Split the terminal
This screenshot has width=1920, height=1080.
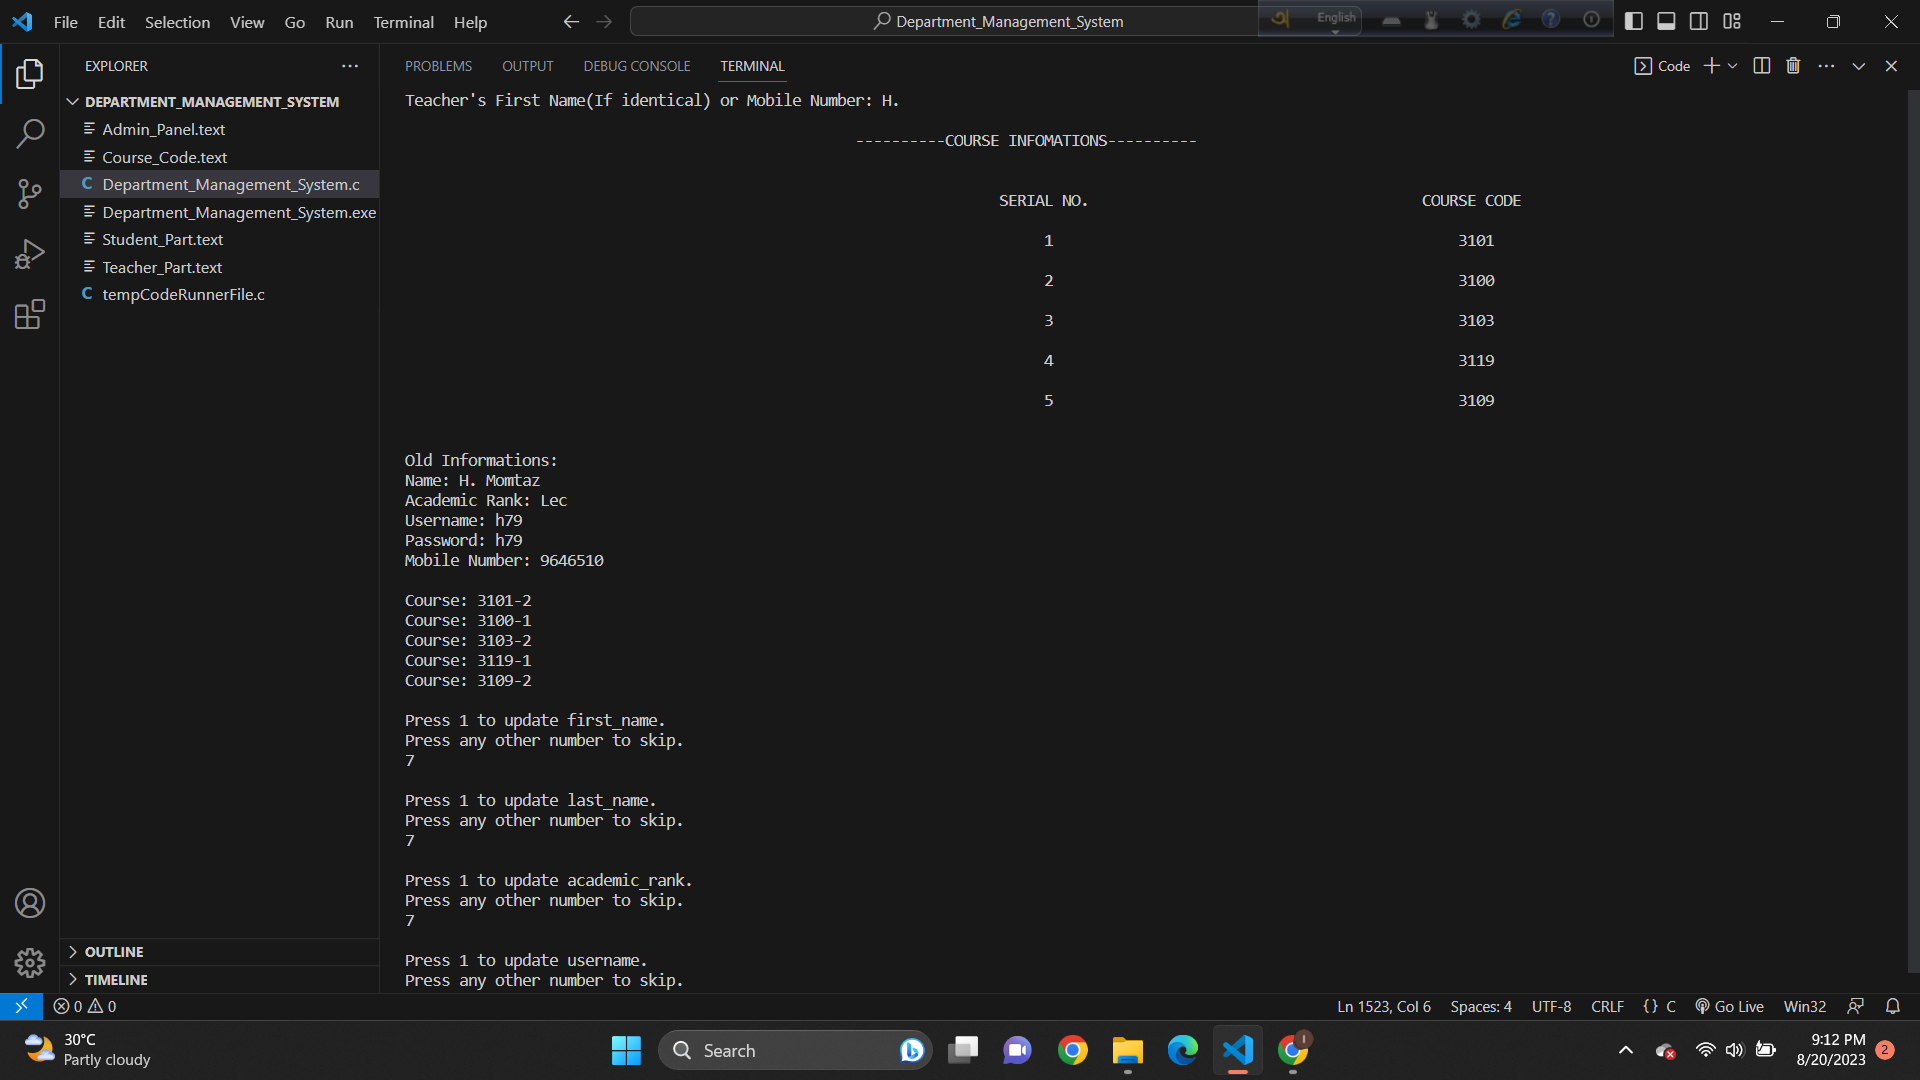pos(1761,65)
